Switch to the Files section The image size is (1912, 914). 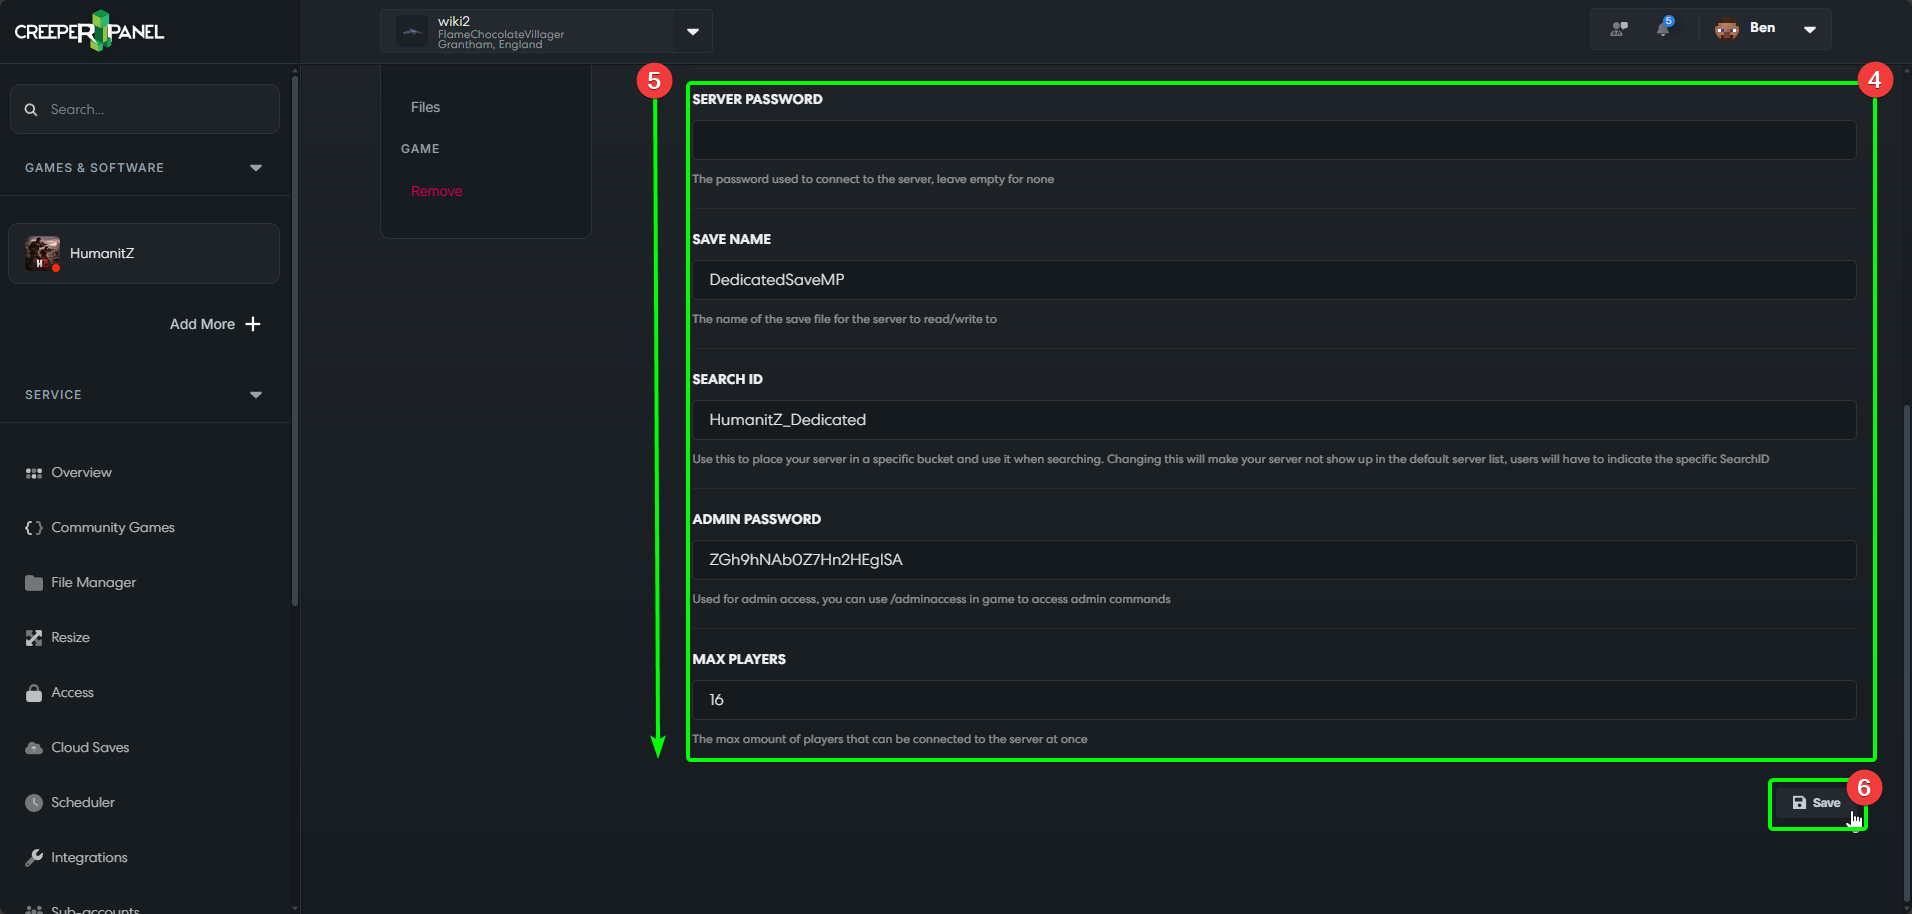424,107
